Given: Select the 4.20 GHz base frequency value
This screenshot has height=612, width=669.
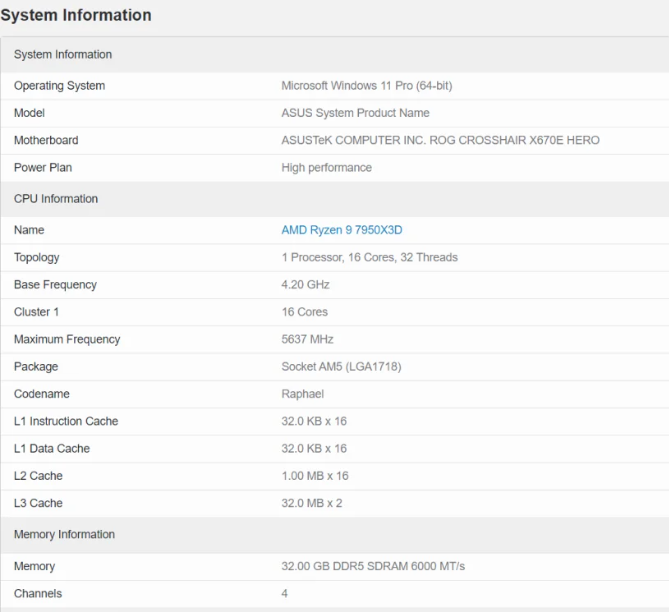Looking at the screenshot, I should [305, 285].
